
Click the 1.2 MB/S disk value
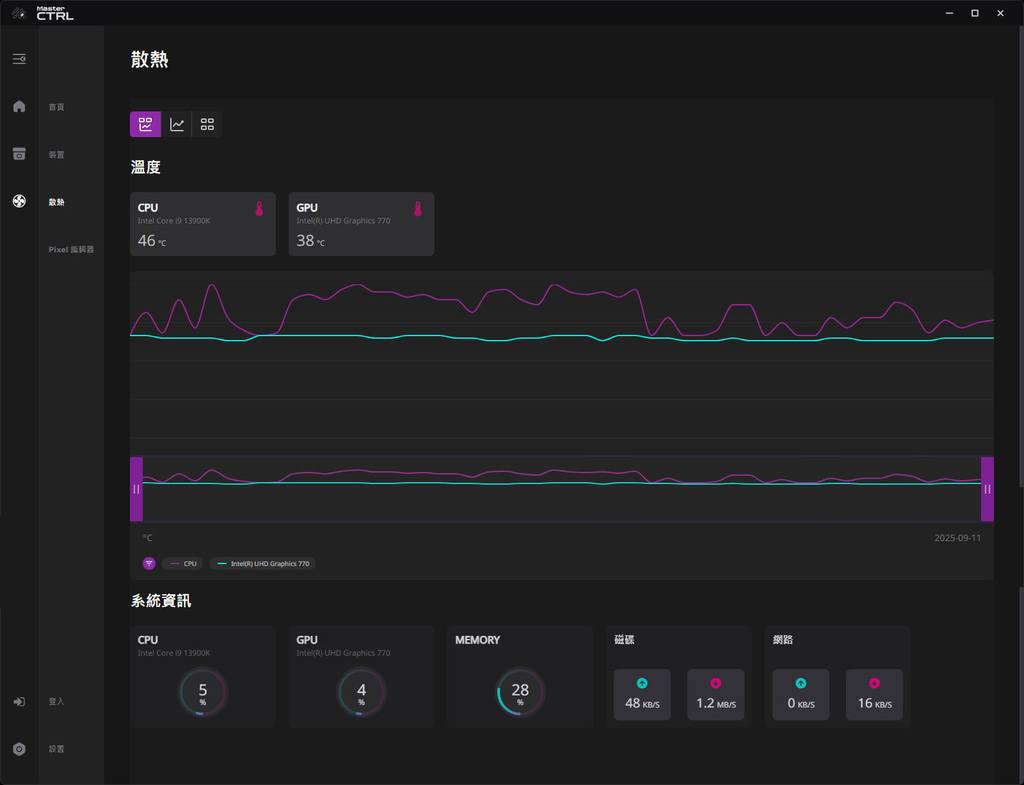pyautogui.click(x=716, y=703)
